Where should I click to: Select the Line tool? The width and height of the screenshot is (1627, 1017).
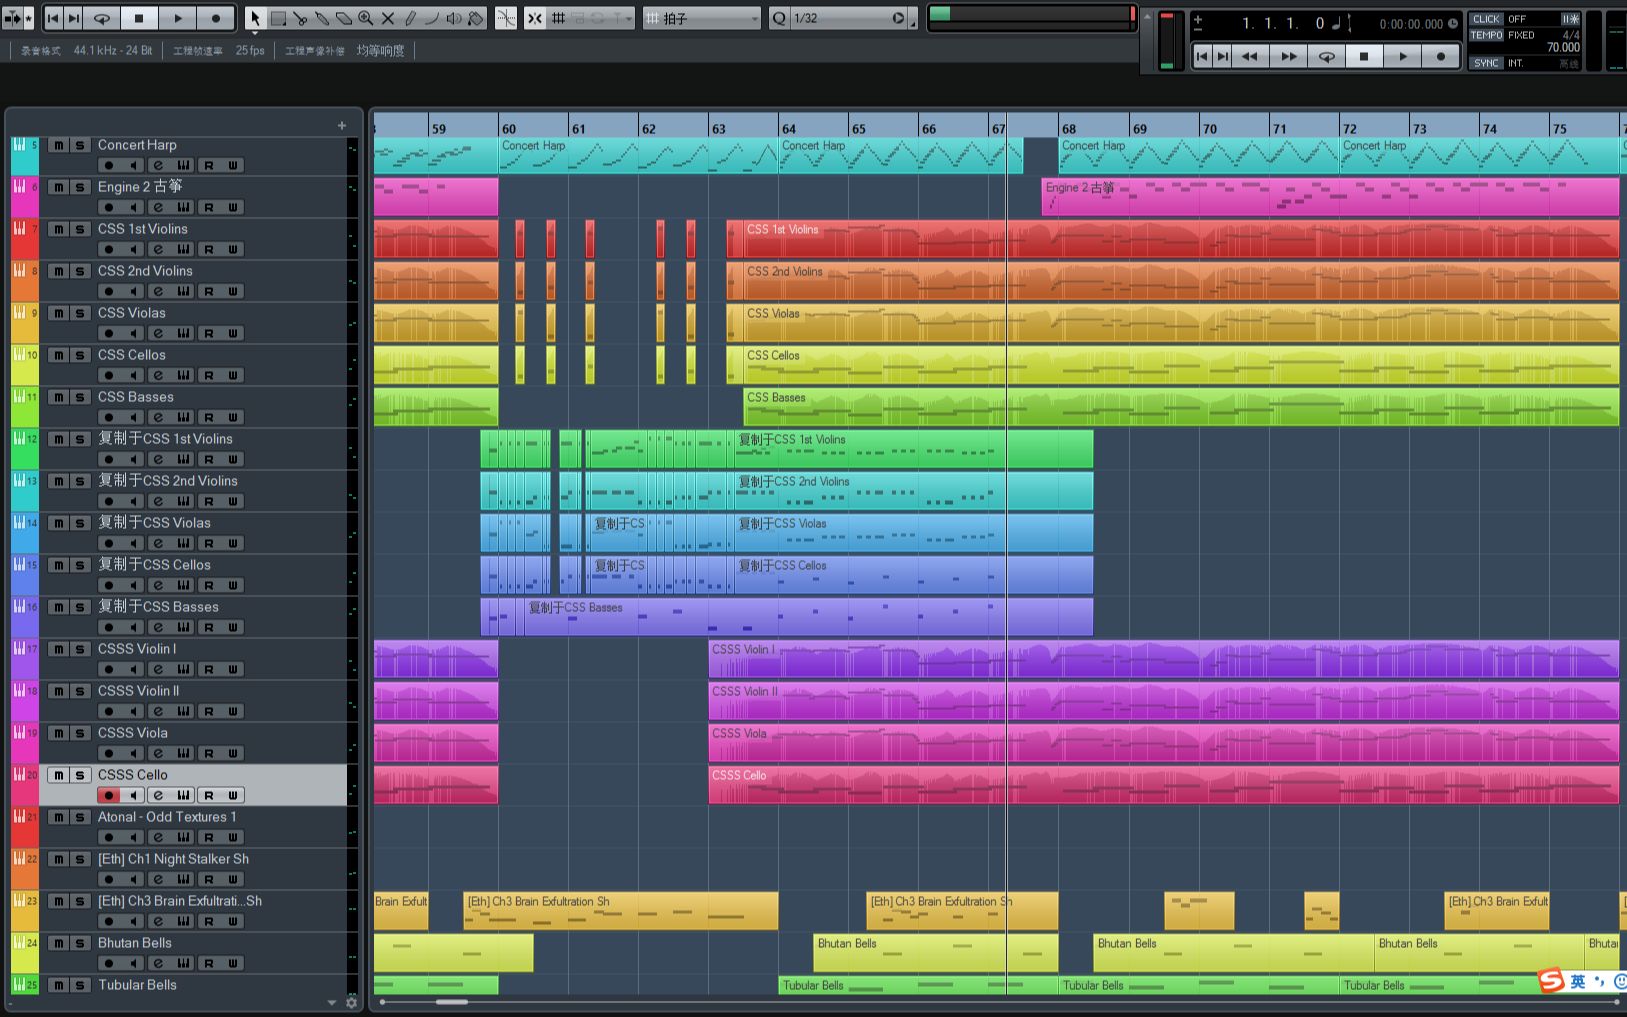click(x=432, y=18)
